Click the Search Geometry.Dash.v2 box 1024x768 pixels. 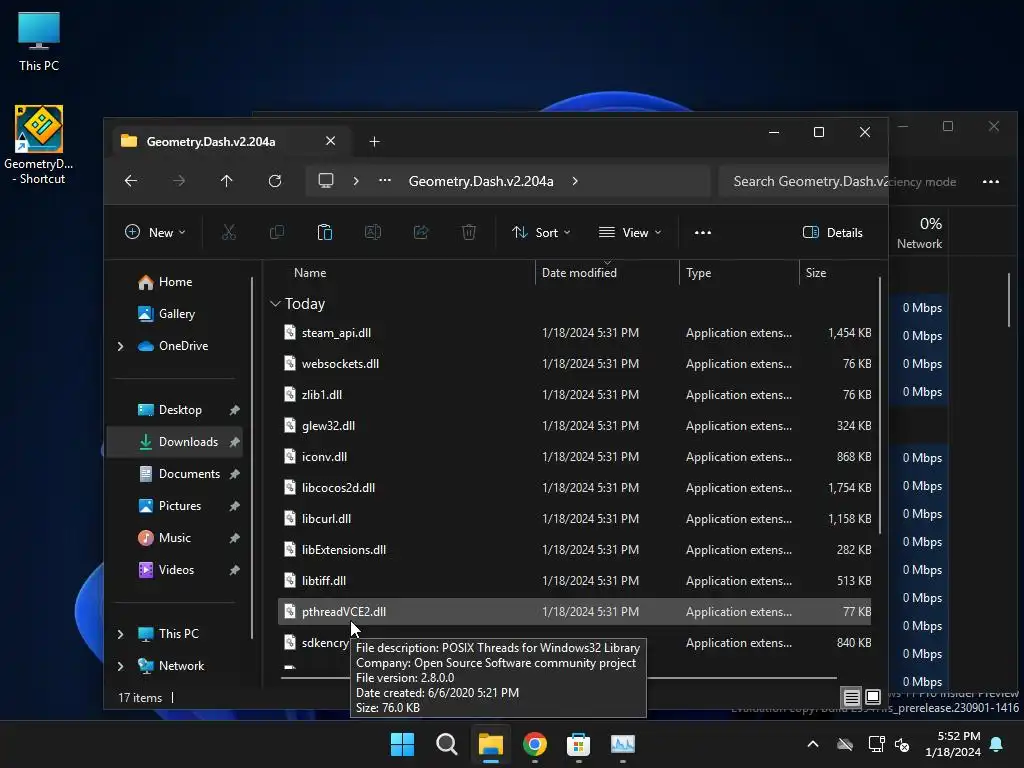pyautogui.click(x=803, y=181)
